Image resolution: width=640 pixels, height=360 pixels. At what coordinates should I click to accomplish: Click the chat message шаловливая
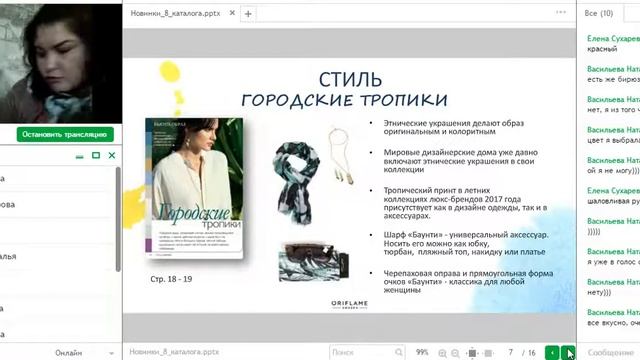coord(613,201)
